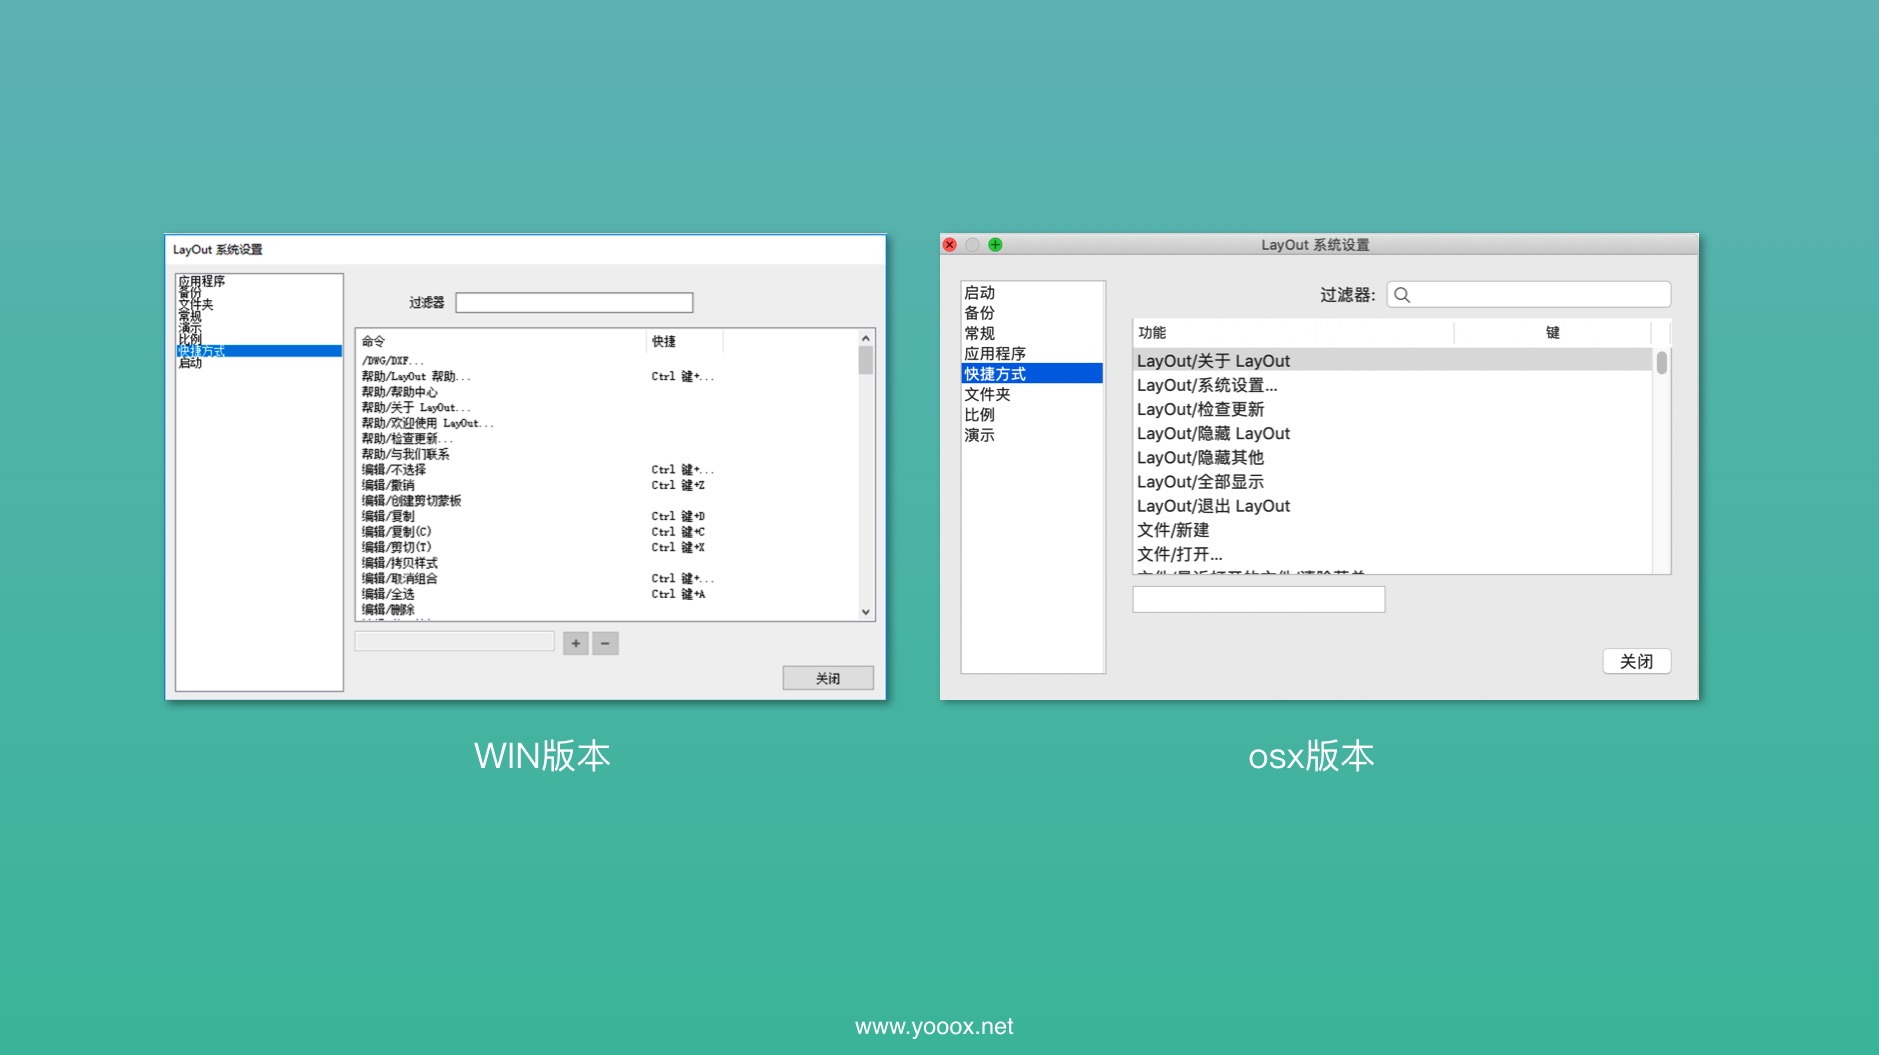Select 应用程序 in the macOS sidebar
1879x1055 pixels.
[994, 354]
